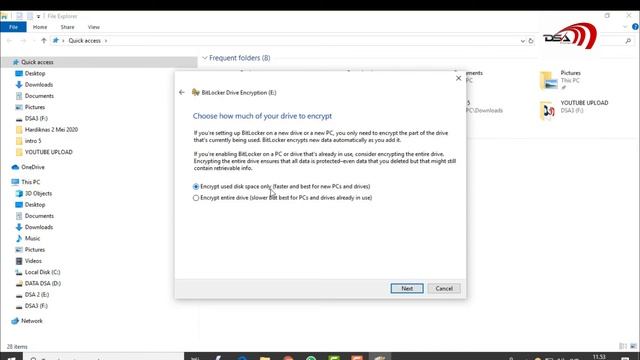
Task: Switch to the Home ribbon tab
Action: click(40, 27)
